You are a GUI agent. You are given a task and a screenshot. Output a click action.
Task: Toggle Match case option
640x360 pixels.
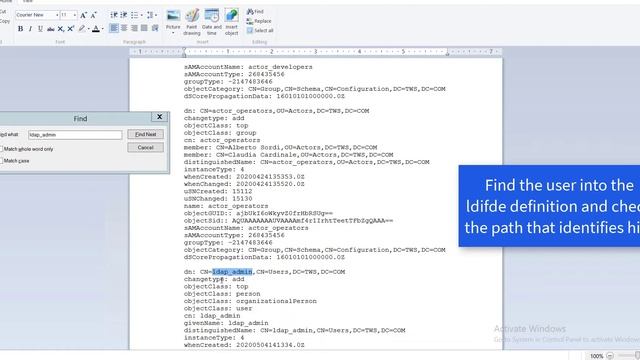(x=15, y=161)
